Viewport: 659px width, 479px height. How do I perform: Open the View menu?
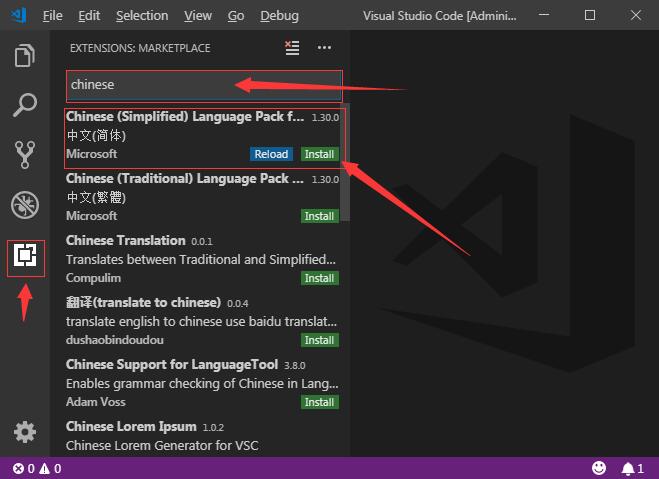coord(198,16)
